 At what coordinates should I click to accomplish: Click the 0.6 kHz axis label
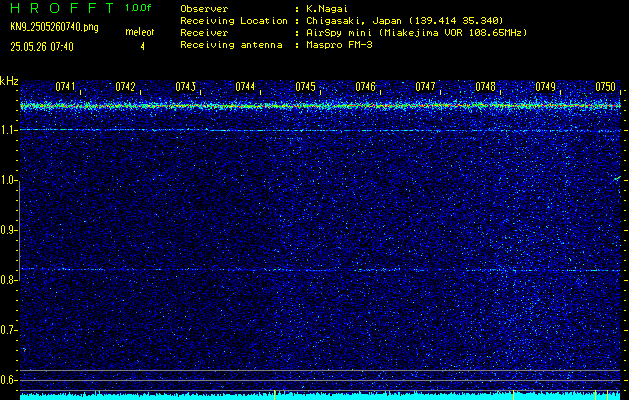tap(8, 380)
